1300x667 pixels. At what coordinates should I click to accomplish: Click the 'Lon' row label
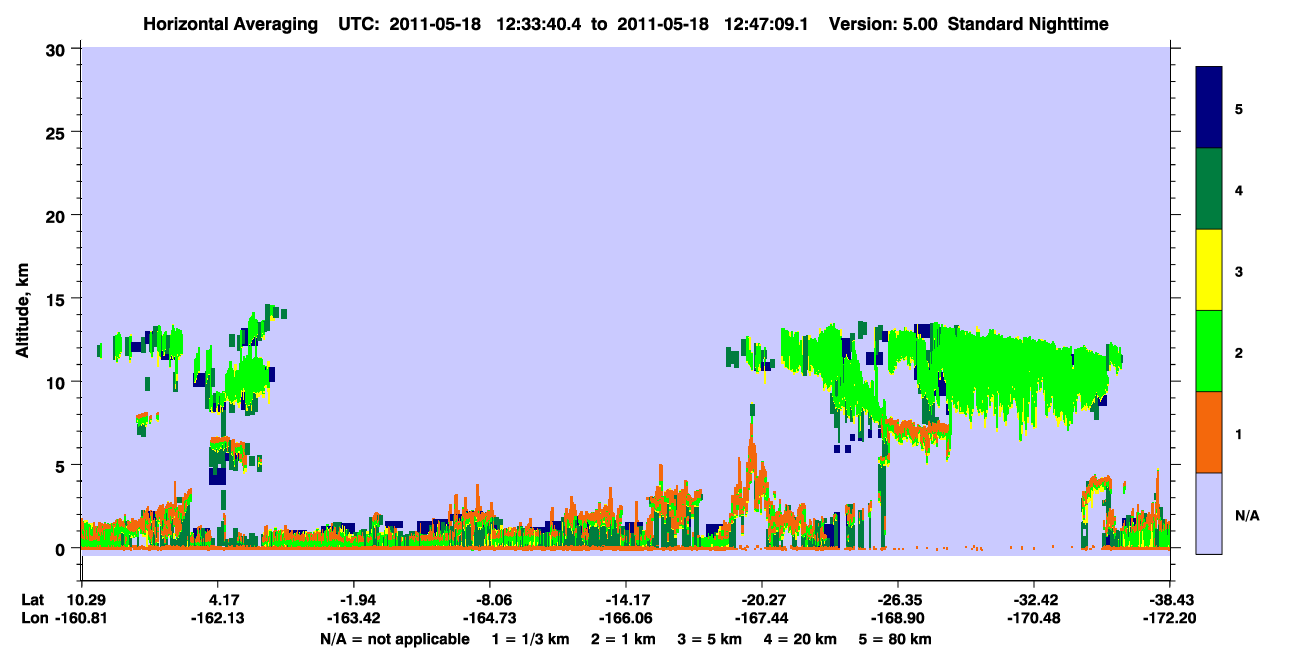point(33,618)
